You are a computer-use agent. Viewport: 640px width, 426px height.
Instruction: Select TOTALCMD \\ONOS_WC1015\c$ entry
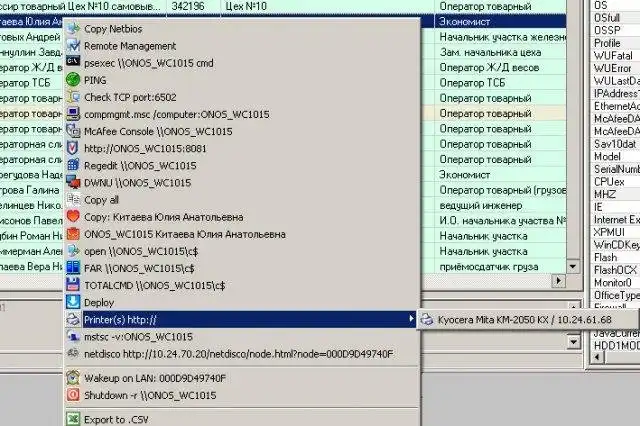(x=242, y=285)
